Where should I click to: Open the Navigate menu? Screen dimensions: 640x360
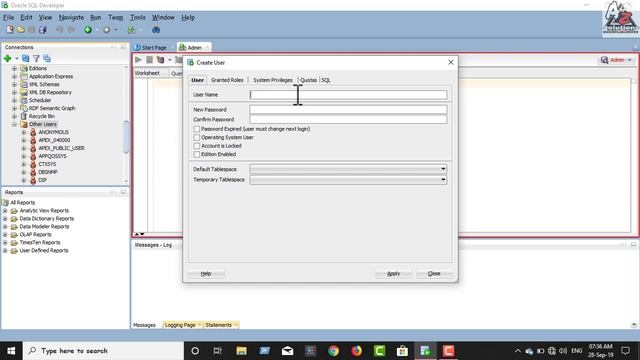(x=71, y=18)
